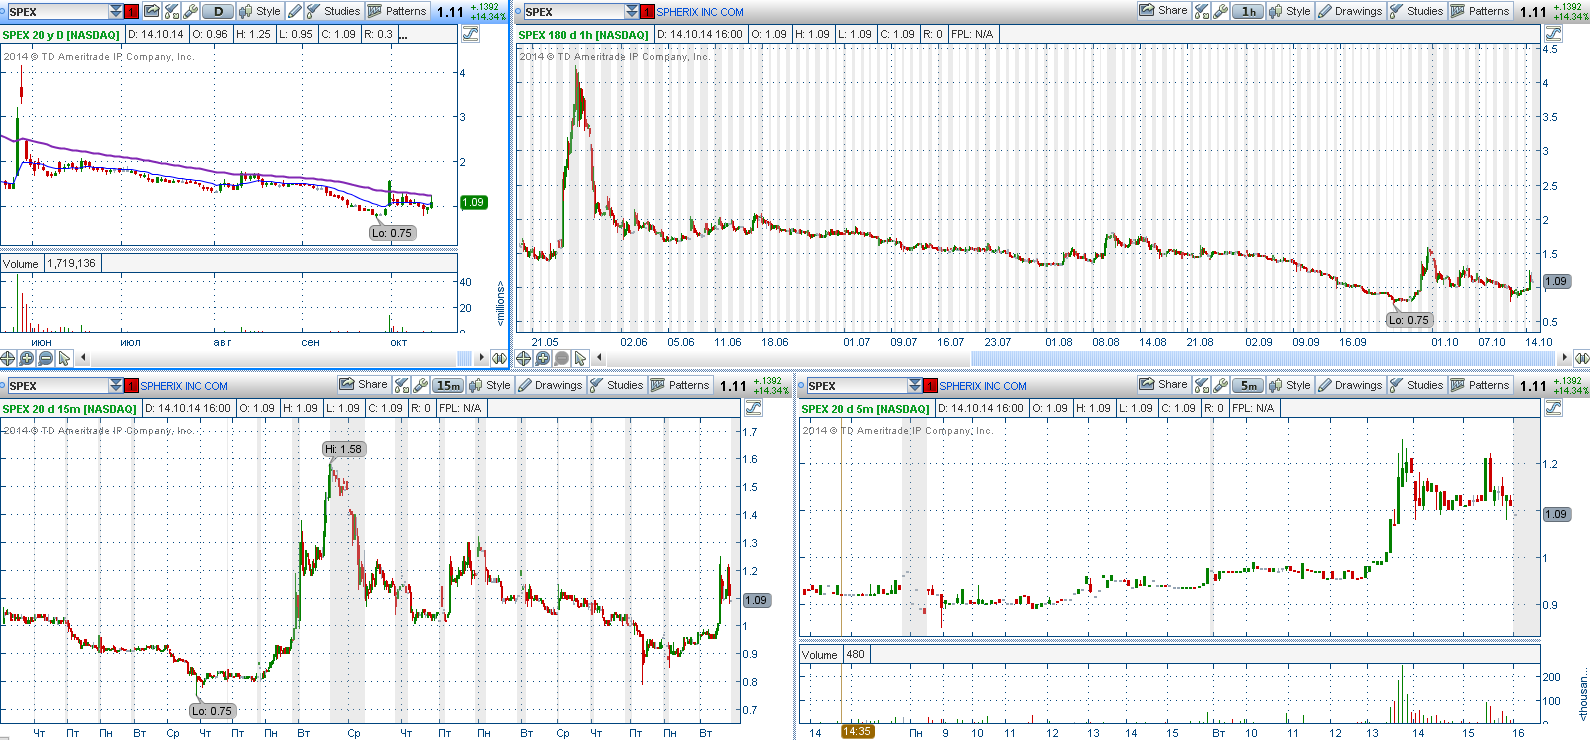Open SPHERIX INC COM link on 1h chart

pos(700,12)
